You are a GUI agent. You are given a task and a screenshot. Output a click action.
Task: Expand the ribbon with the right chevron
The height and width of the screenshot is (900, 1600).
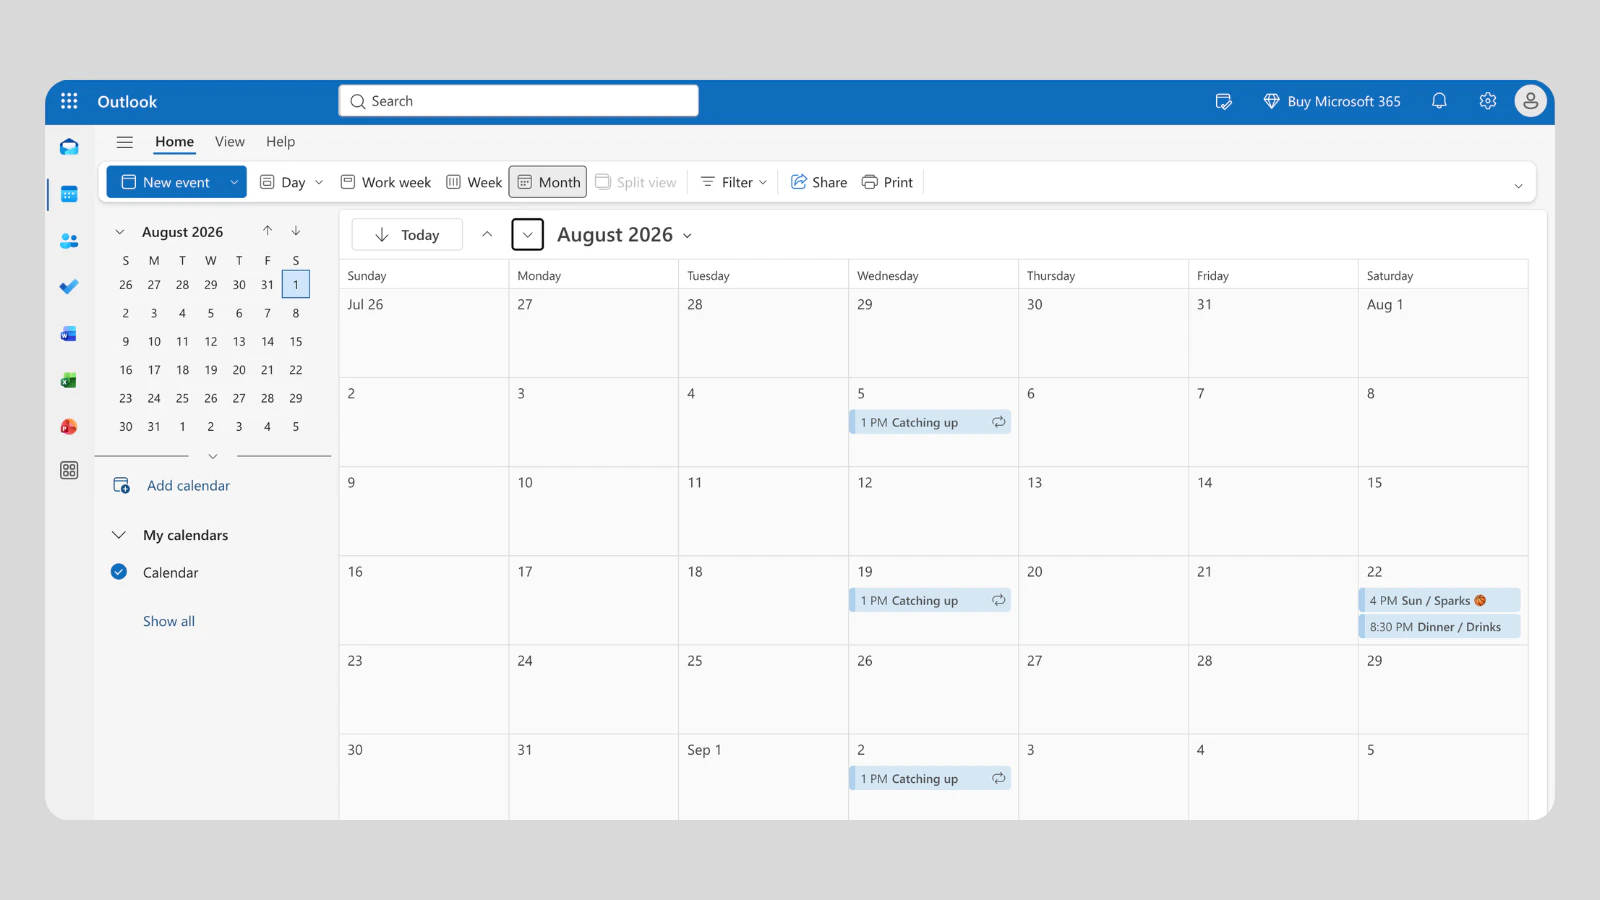(1518, 186)
